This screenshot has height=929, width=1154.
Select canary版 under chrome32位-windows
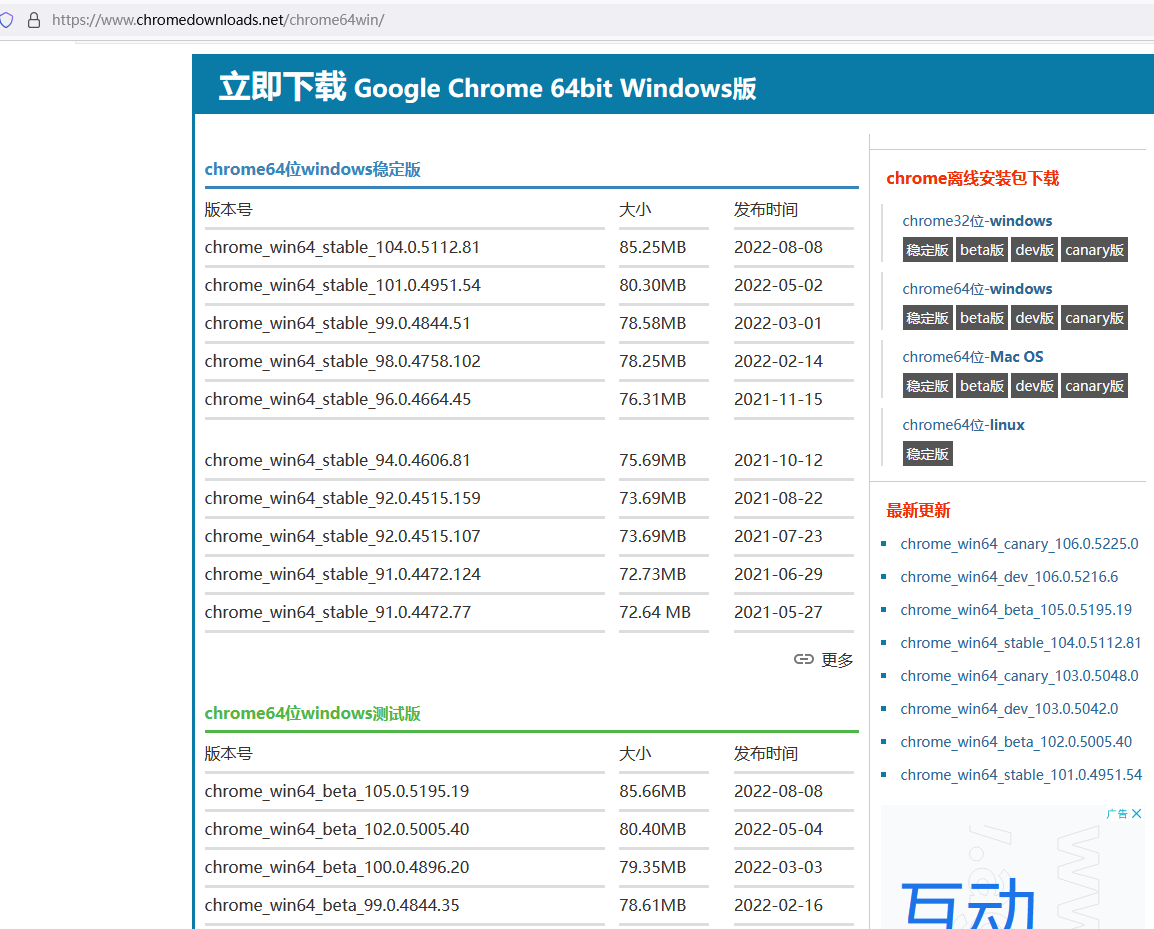pyautogui.click(x=1094, y=250)
